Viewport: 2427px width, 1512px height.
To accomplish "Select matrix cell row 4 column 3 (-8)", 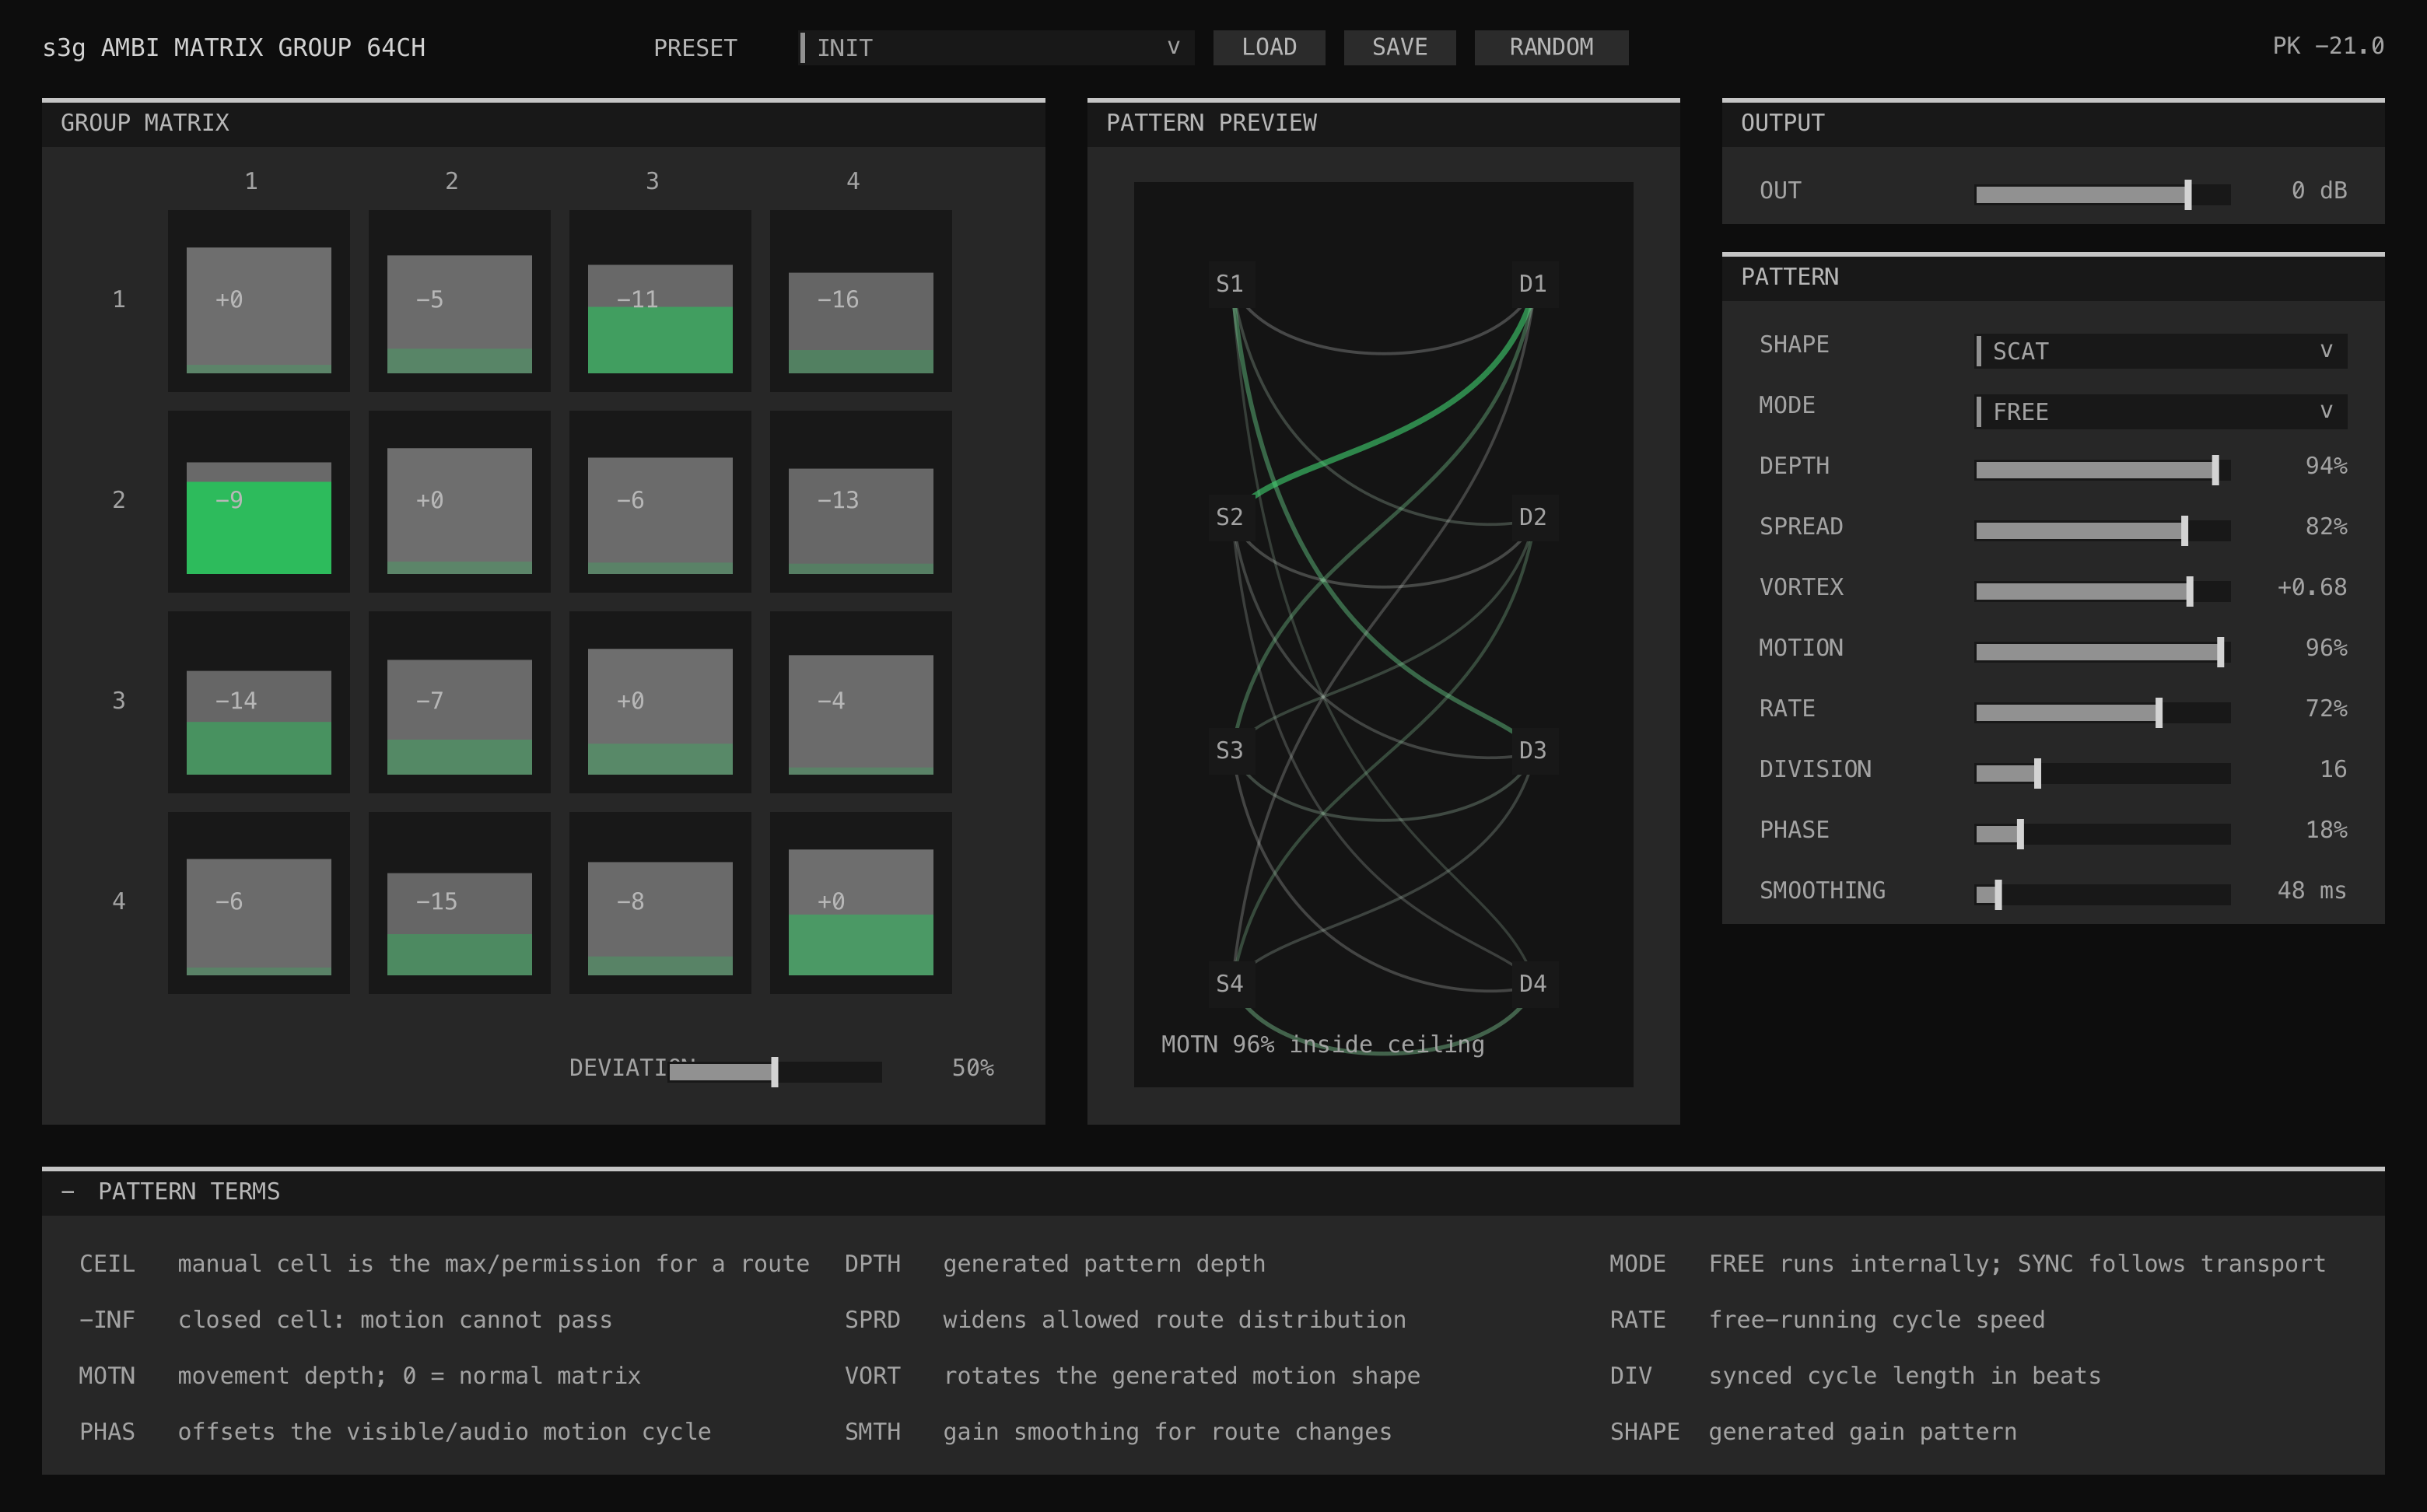I will point(660,902).
